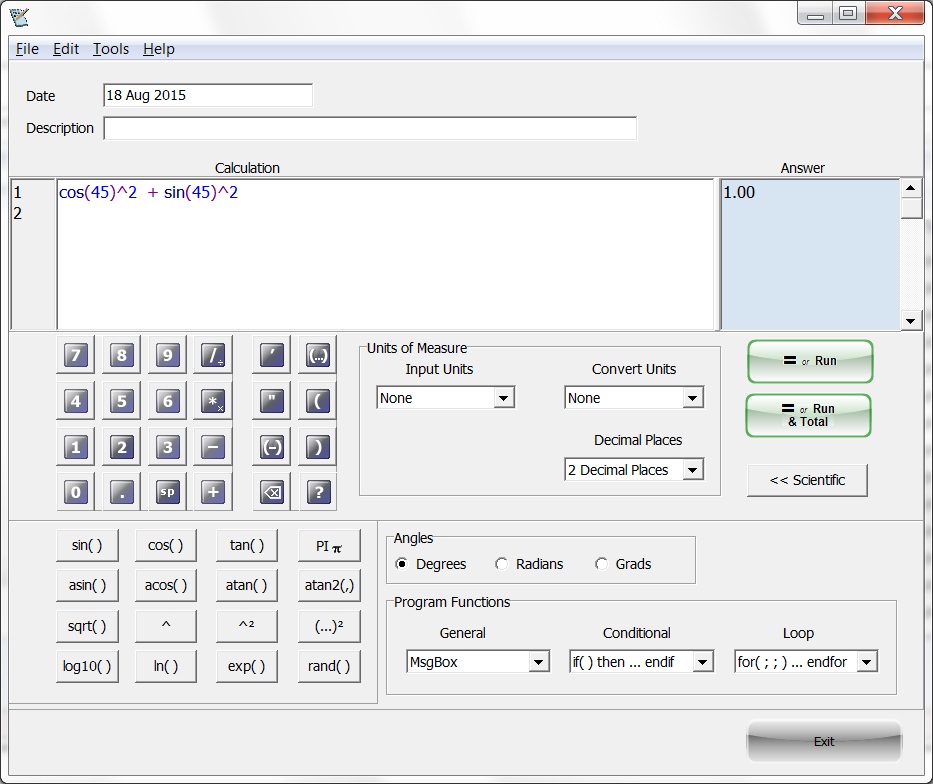This screenshot has height=784, width=933.
Task: Insert the inches double-quote symbol key
Action: pos(272,401)
